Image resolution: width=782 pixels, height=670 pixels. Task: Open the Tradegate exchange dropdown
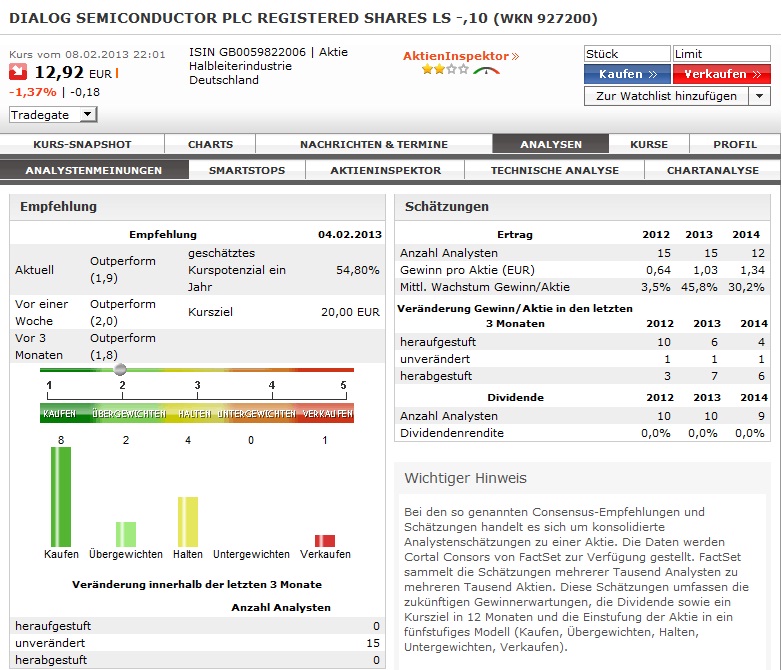click(x=53, y=115)
